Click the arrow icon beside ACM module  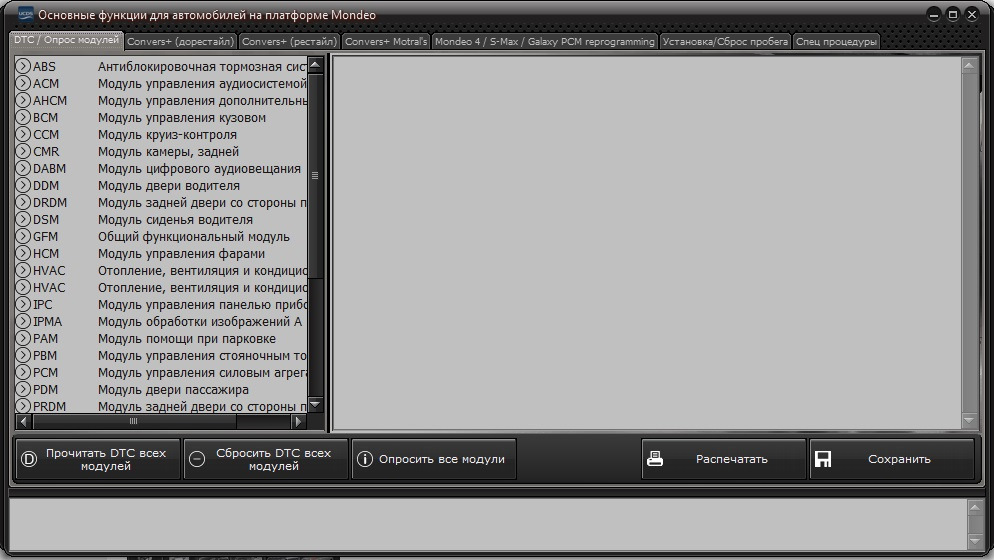pyautogui.click(x=23, y=83)
